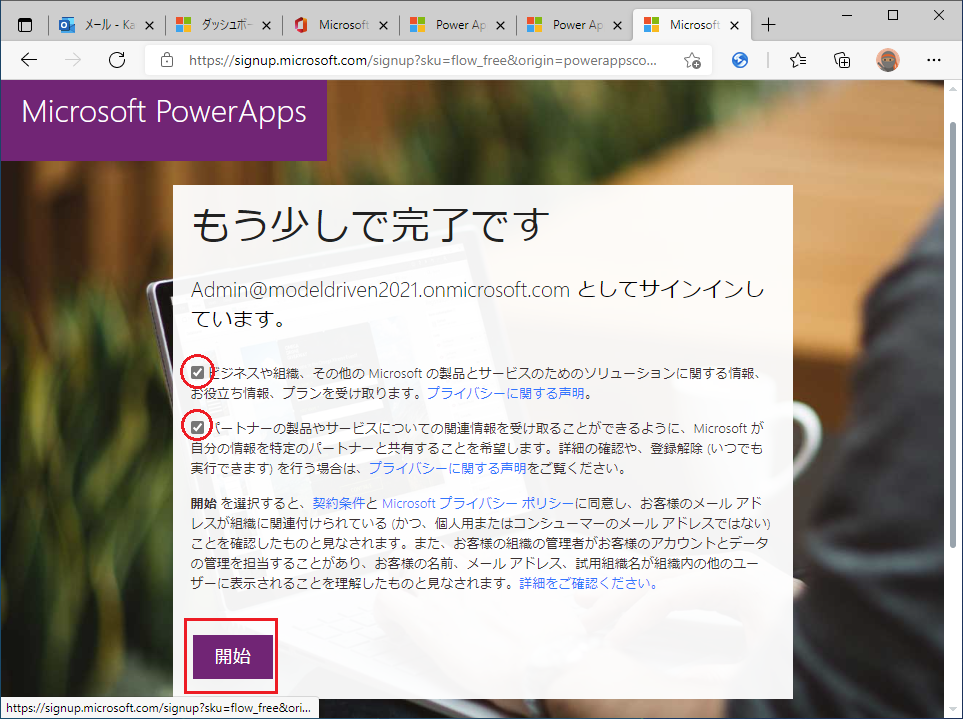Viewport: 963px width, 719px height.
Task: Open the tab actions menu icon
Action: [25, 25]
